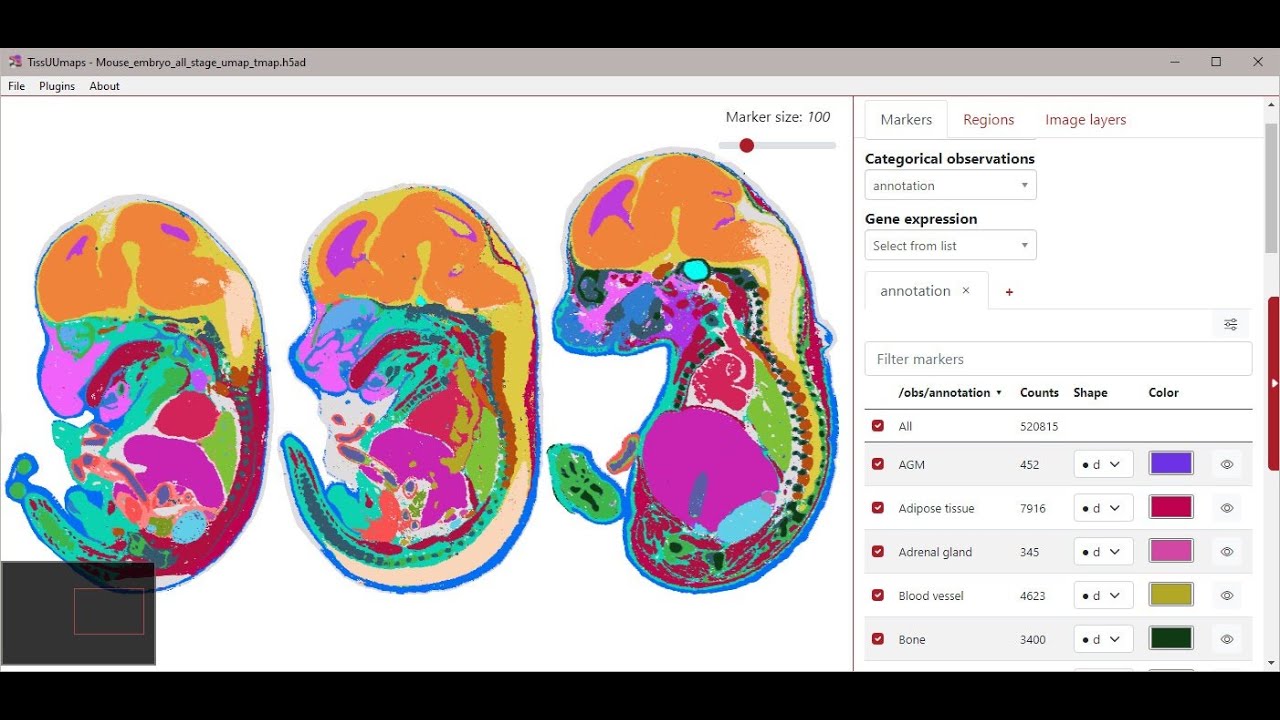Minimize the TissUUmaps window
The width and height of the screenshot is (1280, 720).
[1174, 62]
